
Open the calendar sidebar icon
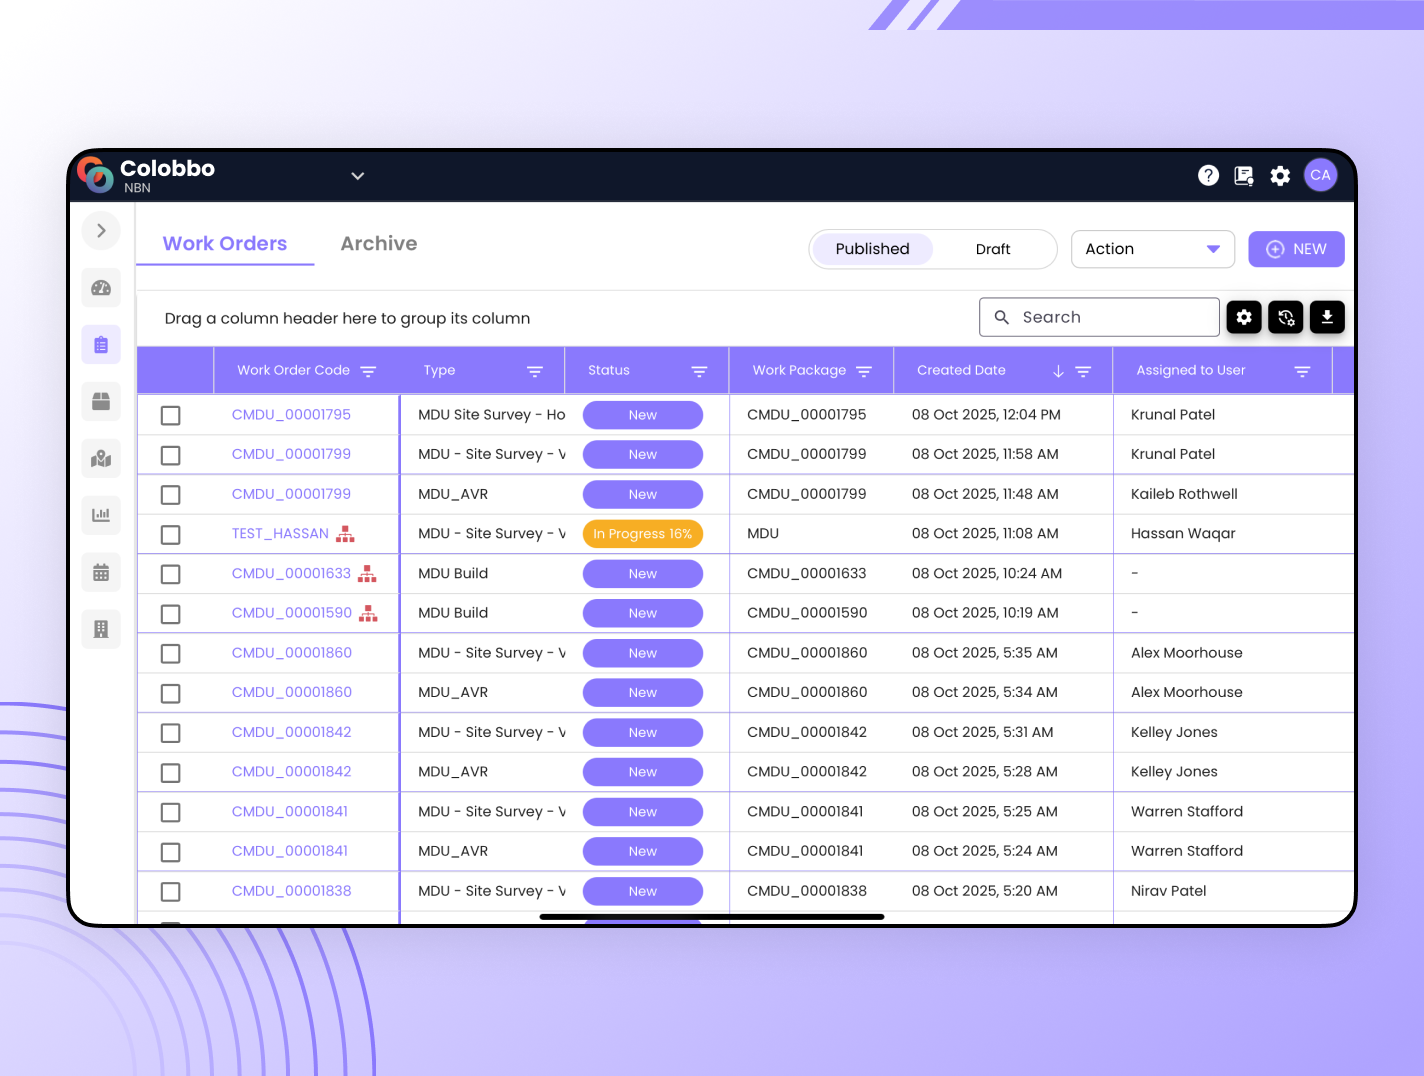[x=101, y=573]
